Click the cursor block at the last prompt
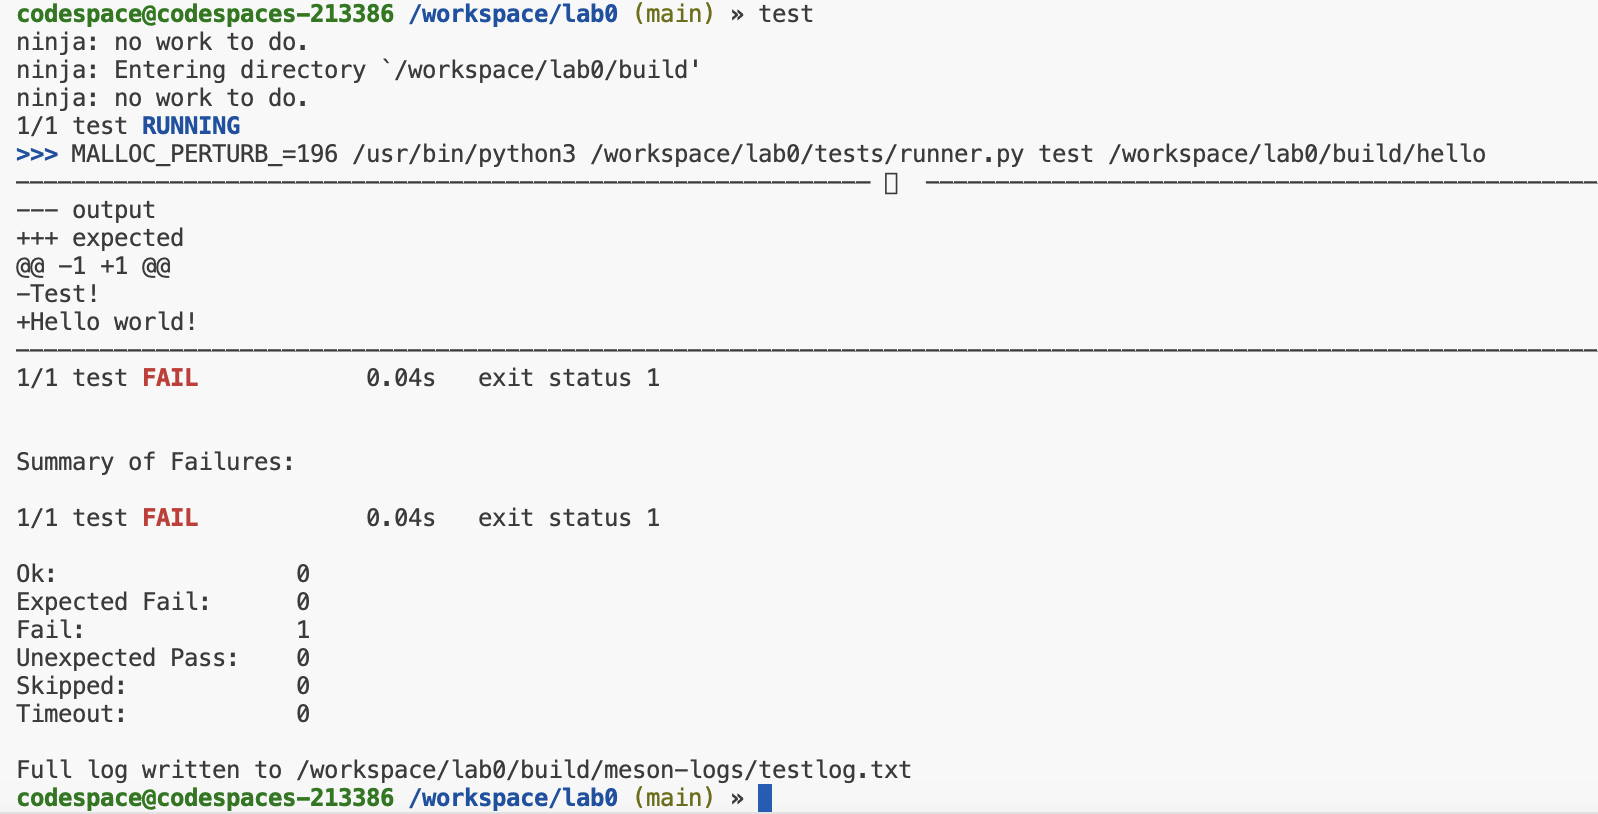Image resolution: width=1598 pixels, height=814 pixels. (x=765, y=798)
